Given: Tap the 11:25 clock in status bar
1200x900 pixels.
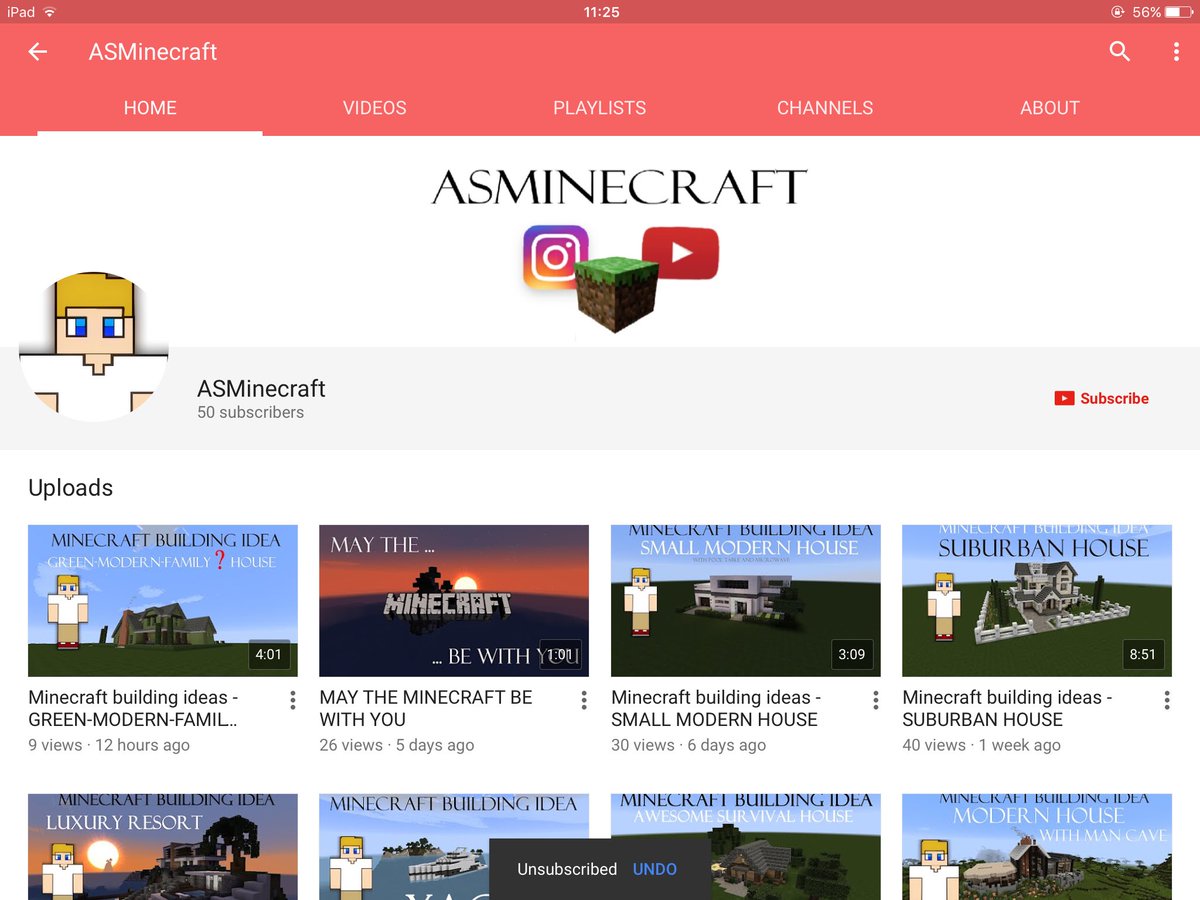Looking at the screenshot, I should (x=601, y=12).
